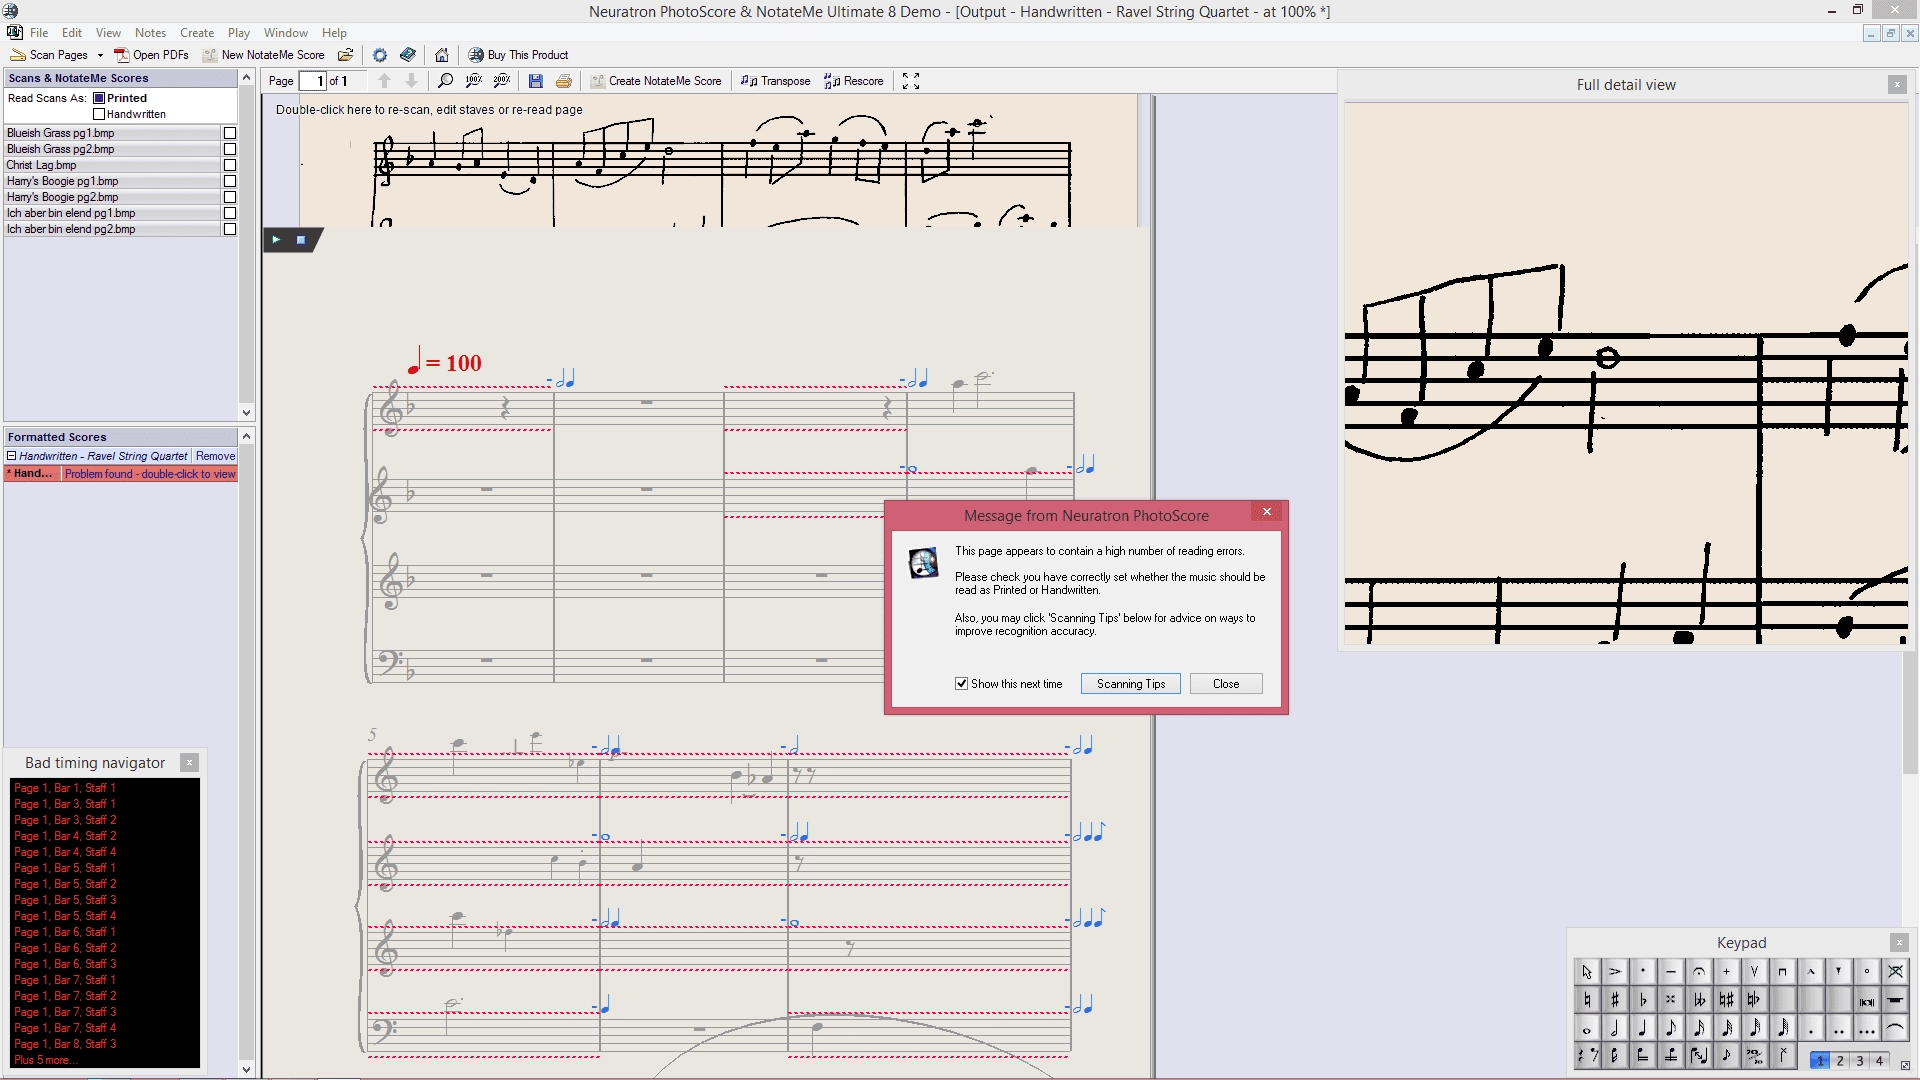The width and height of the screenshot is (1920, 1080).
Task: Collapse Scans & NotateMe Scores panel arrow
Action: 246,78
